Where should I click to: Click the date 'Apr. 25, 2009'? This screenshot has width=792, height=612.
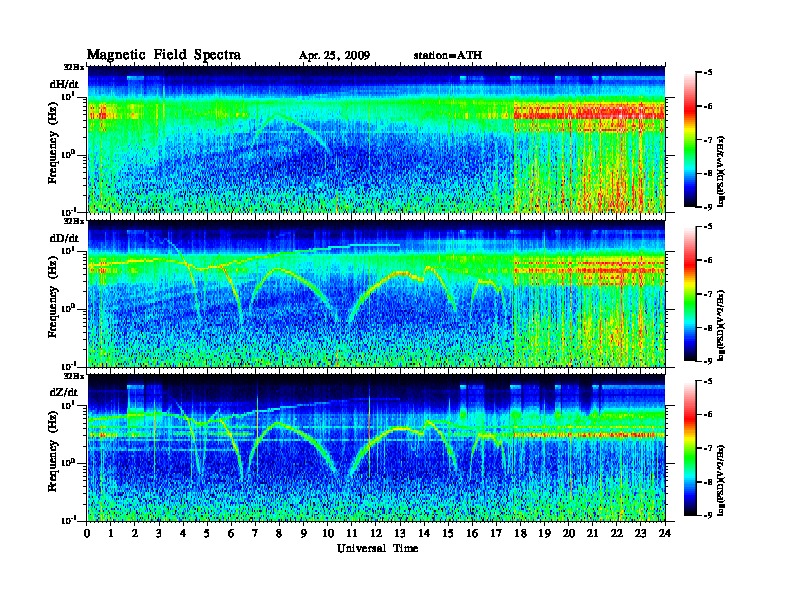(x=334, y=56)
